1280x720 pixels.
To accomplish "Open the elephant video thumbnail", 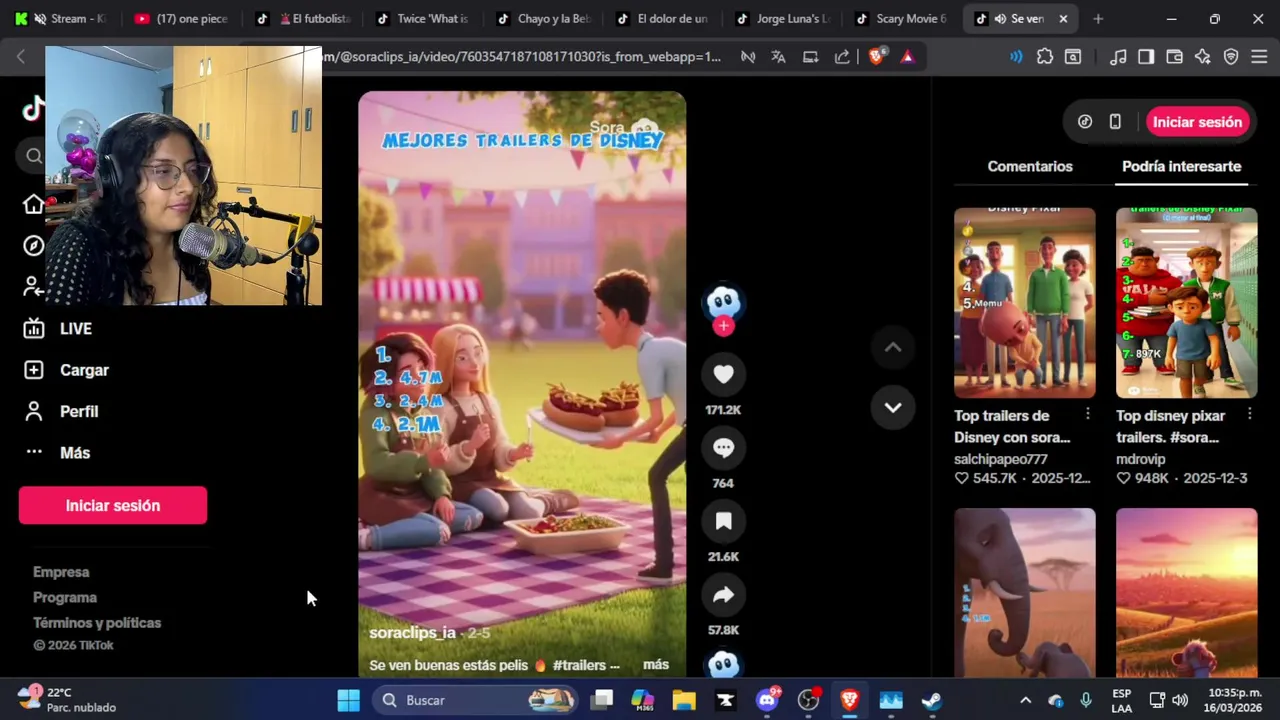I will pyautogui.click(x=1024, y=592).
